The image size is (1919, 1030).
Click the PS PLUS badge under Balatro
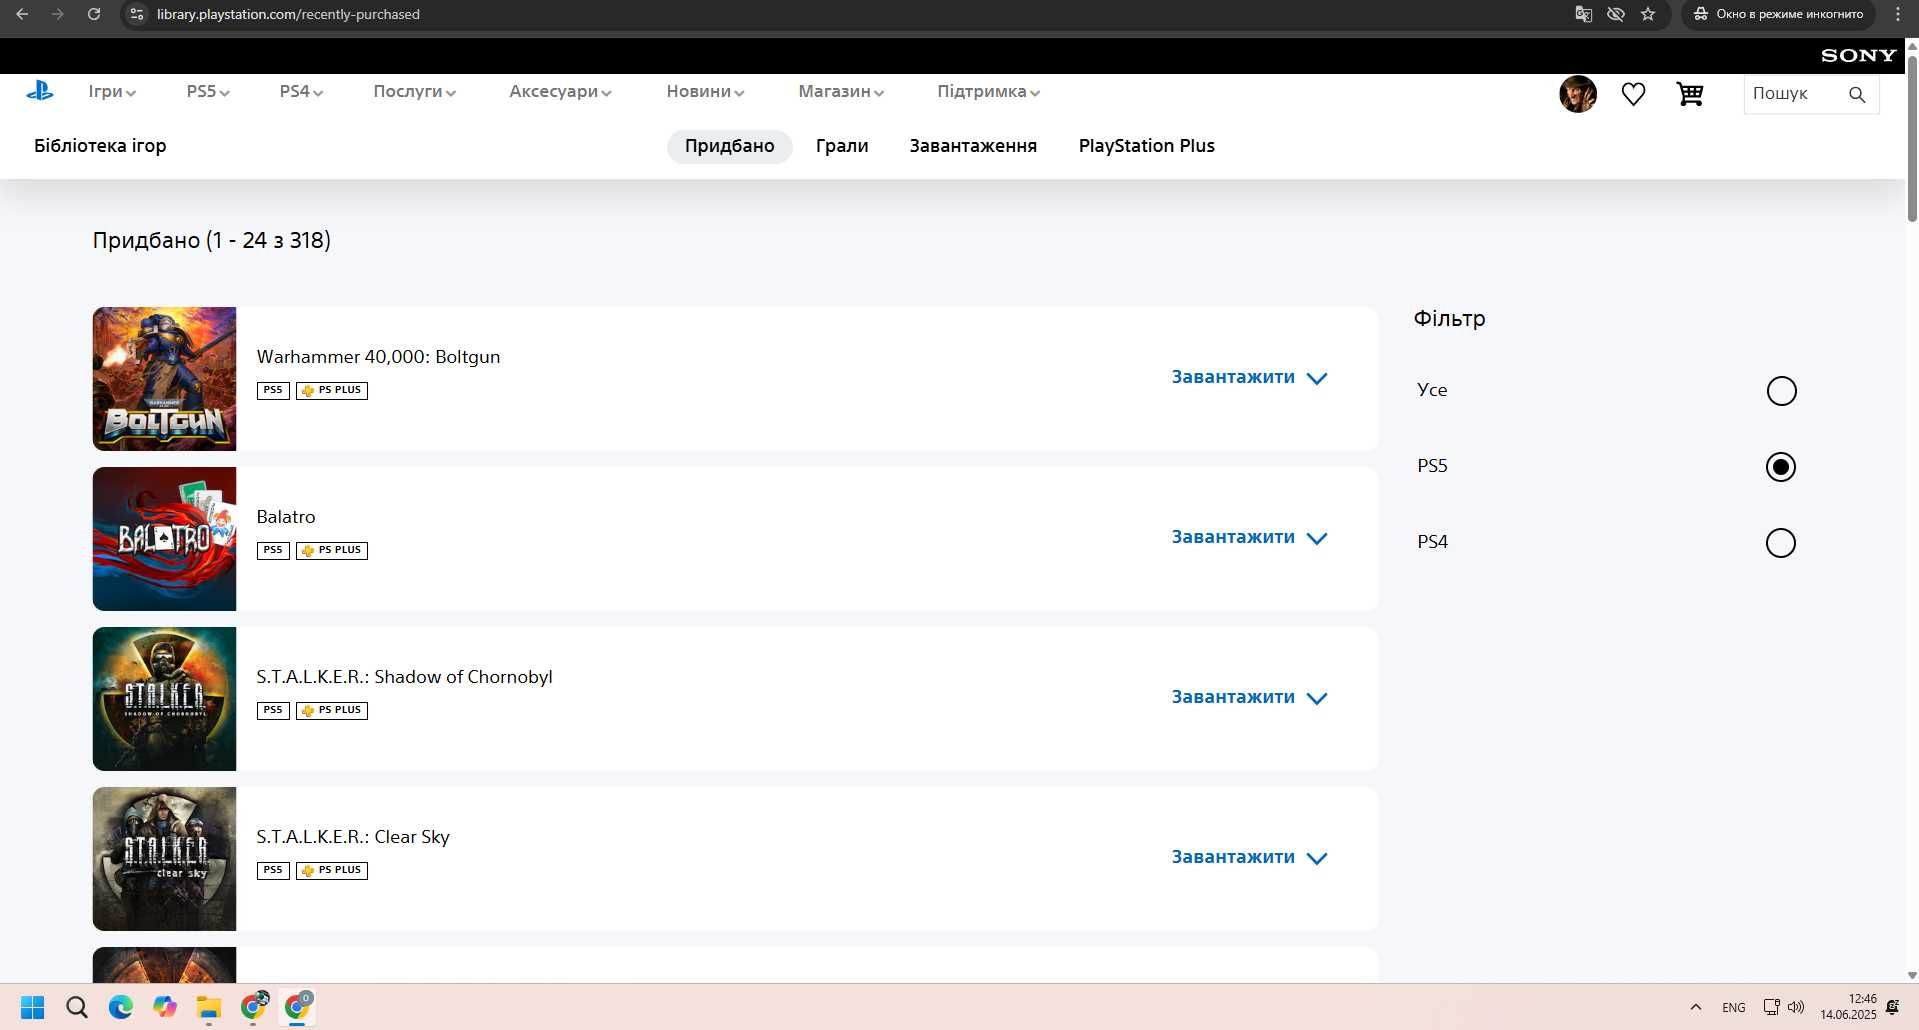coord(332,550)
